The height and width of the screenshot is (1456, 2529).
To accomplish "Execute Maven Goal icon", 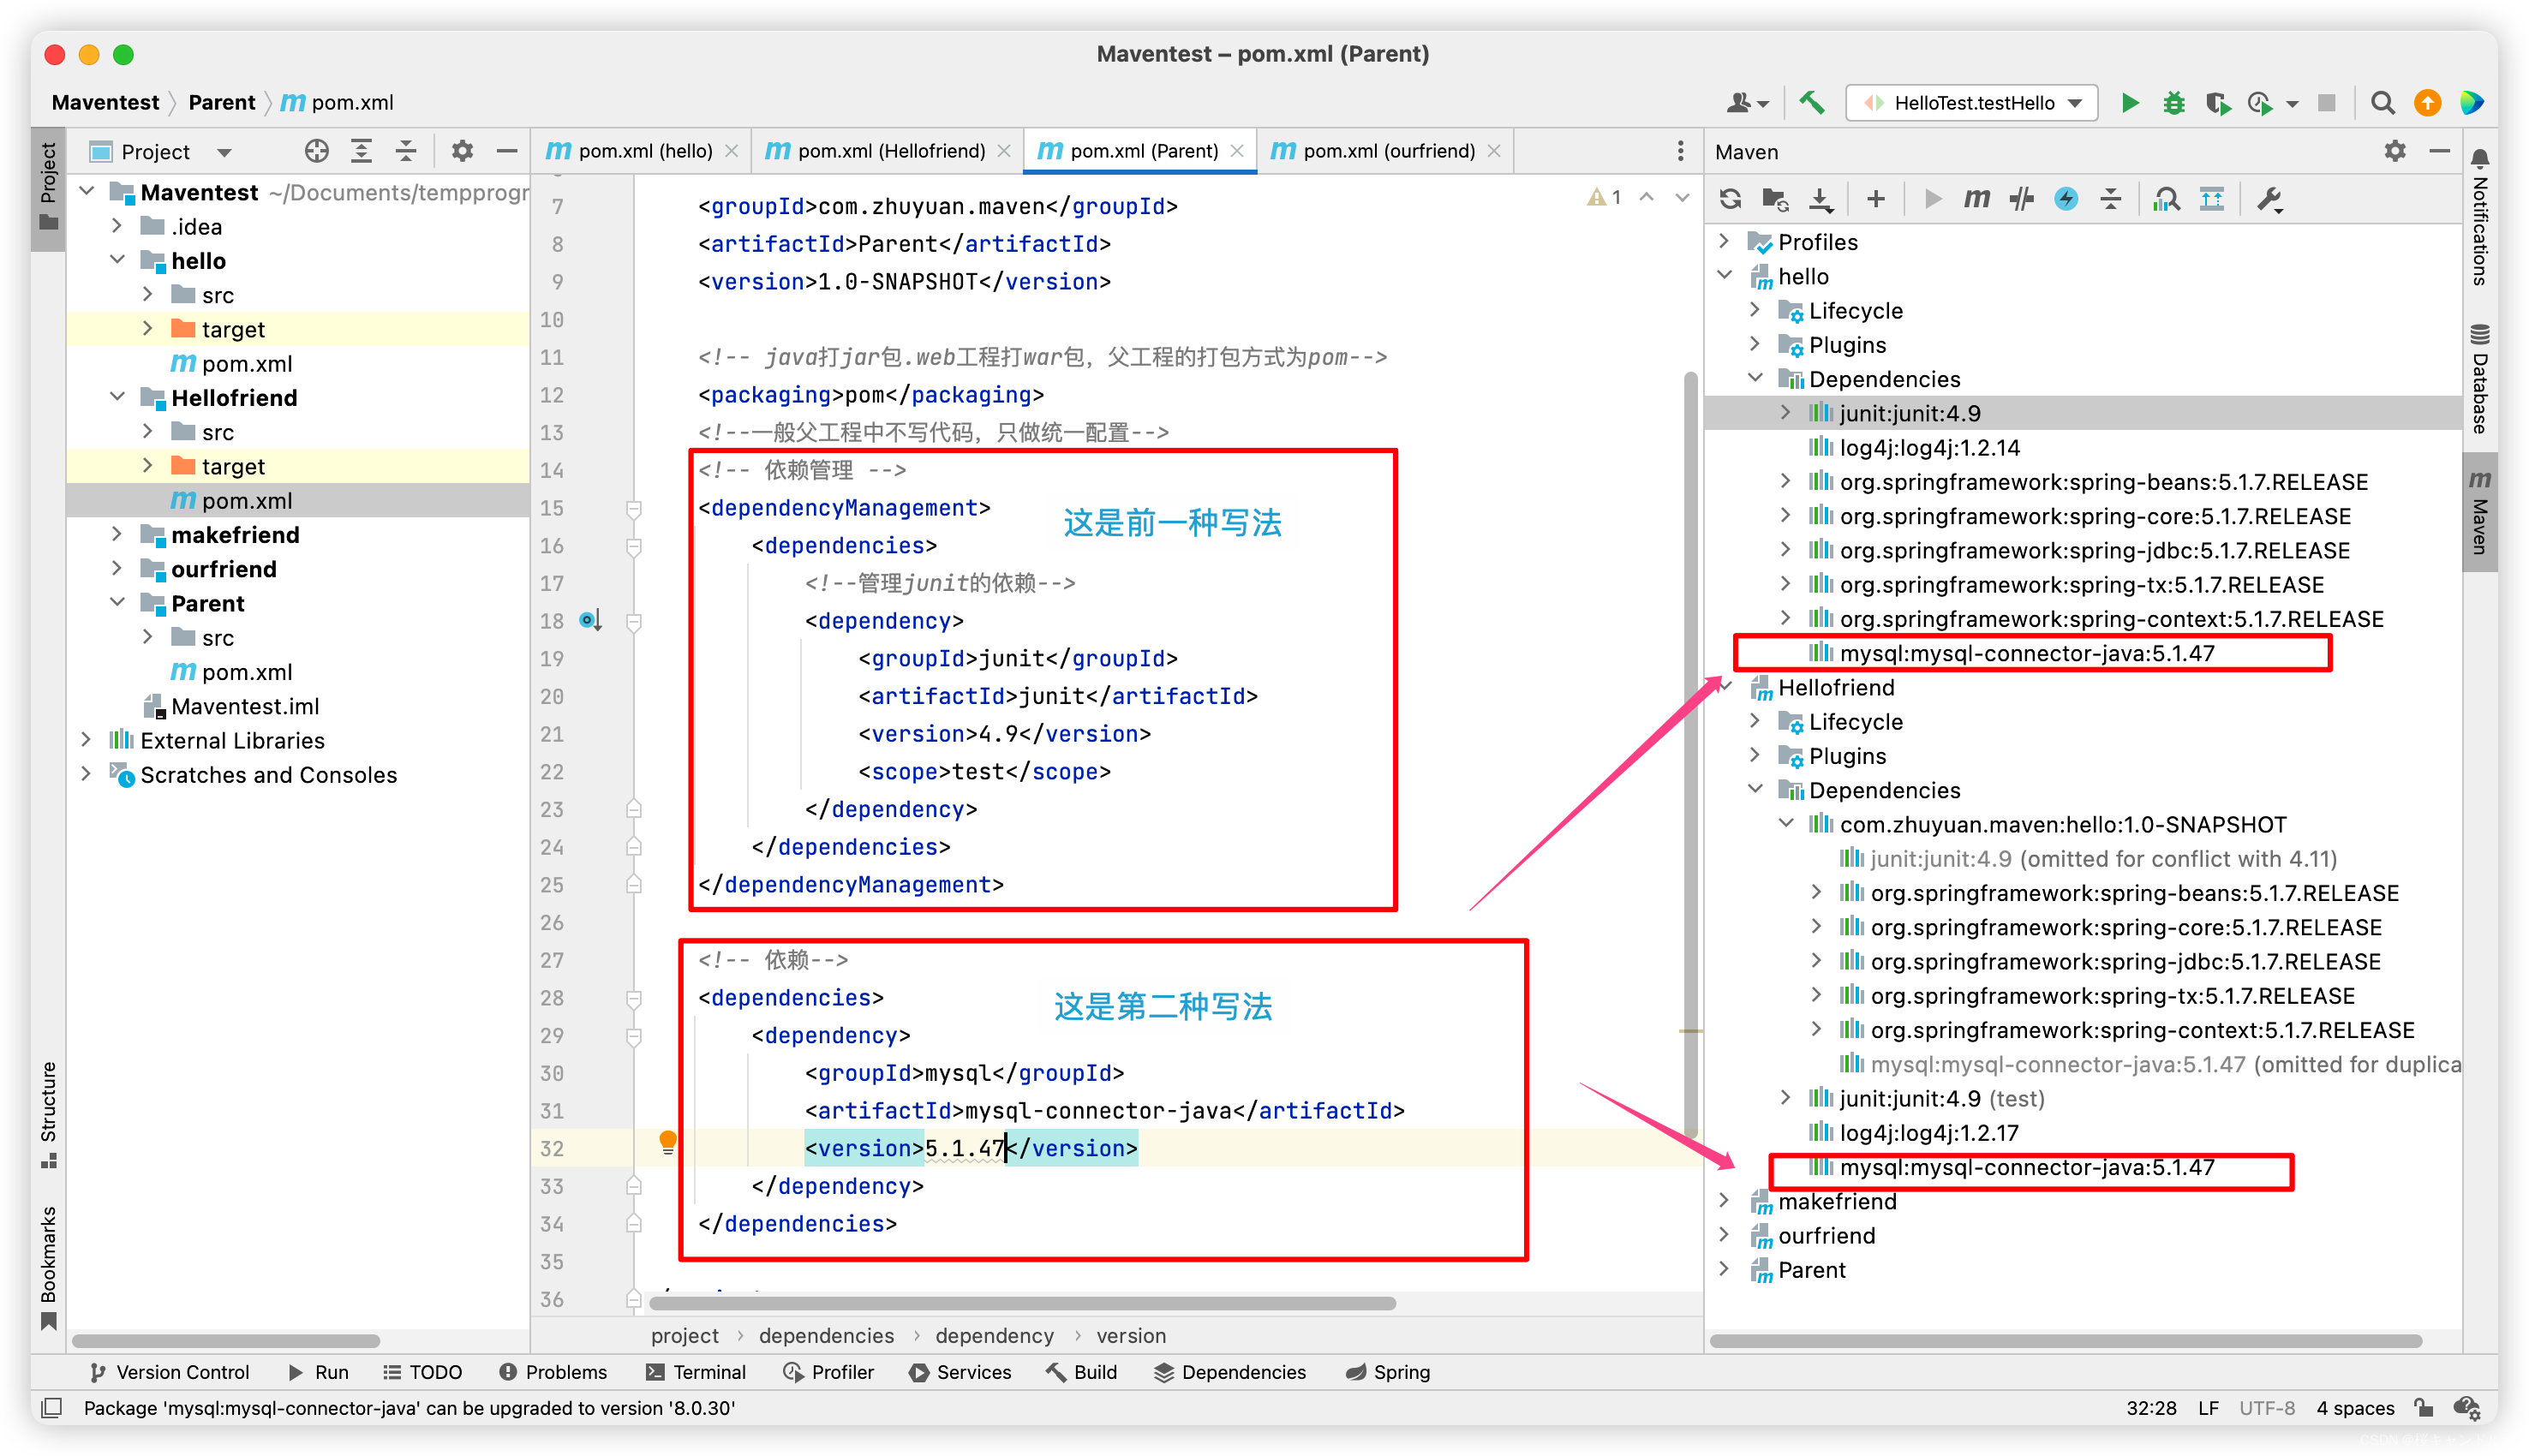I will click(x=1977, y=199).
